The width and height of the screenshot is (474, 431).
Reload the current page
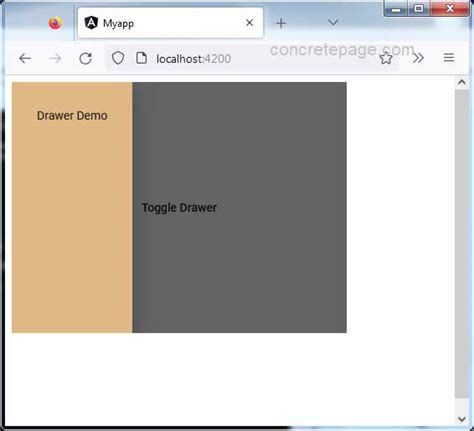(x=86, y=58)
